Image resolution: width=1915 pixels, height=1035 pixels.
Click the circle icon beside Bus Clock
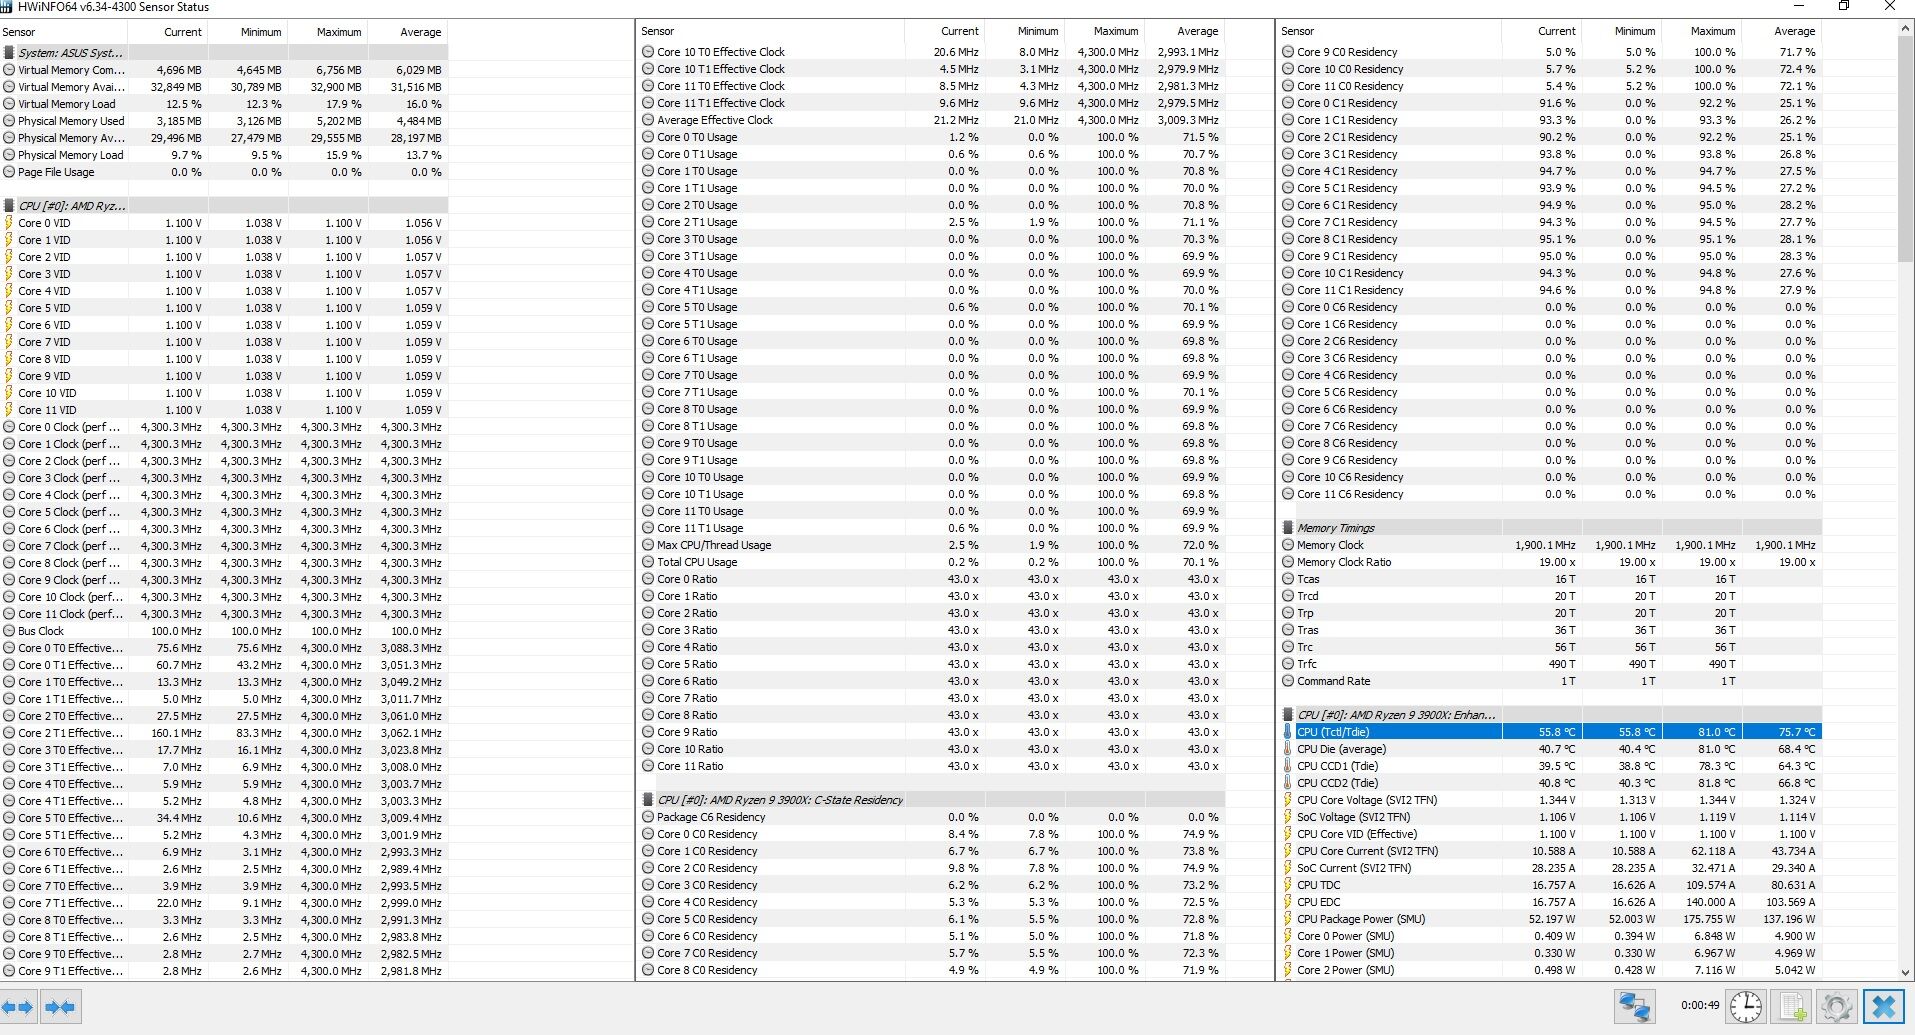9,631
